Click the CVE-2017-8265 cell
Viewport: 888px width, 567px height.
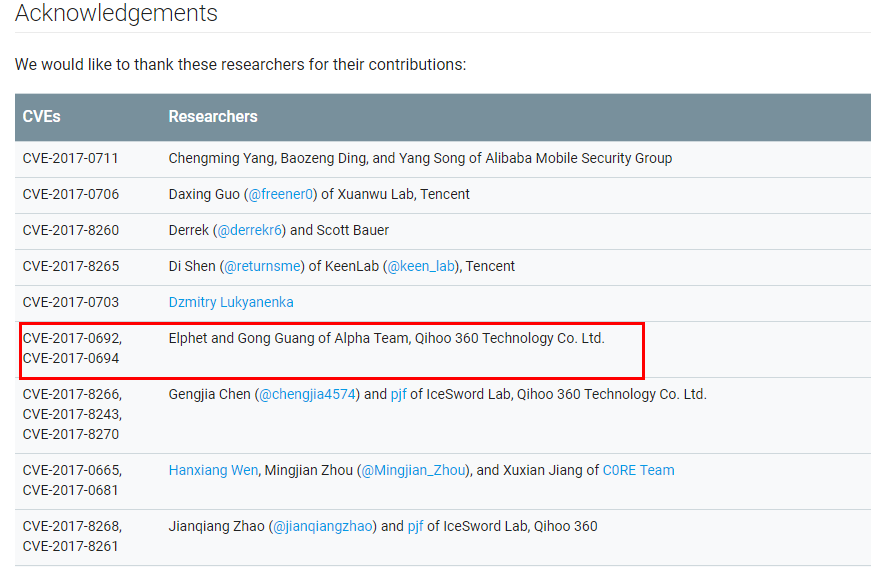coord(71,266)
